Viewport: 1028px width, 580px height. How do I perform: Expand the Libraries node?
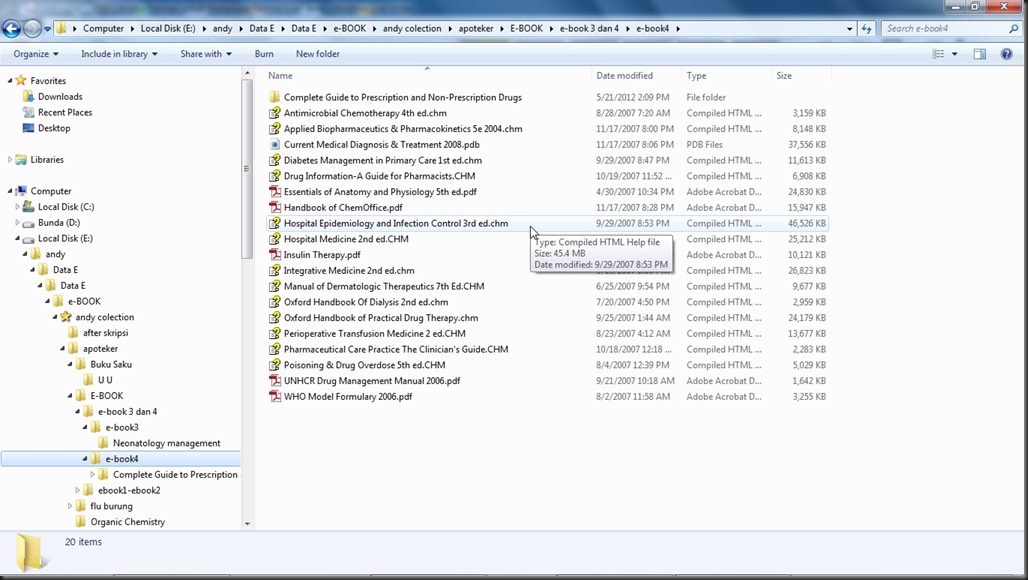pyautogui.click(x=10, y=159)
